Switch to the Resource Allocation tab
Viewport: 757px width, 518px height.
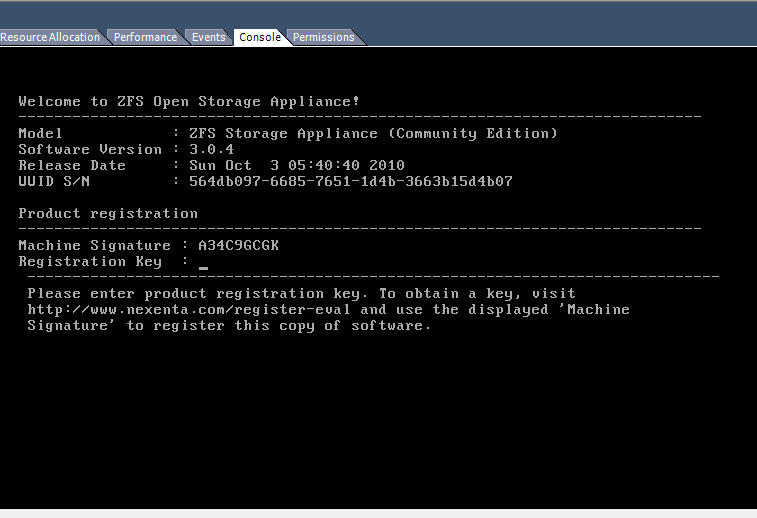[50, 38]
